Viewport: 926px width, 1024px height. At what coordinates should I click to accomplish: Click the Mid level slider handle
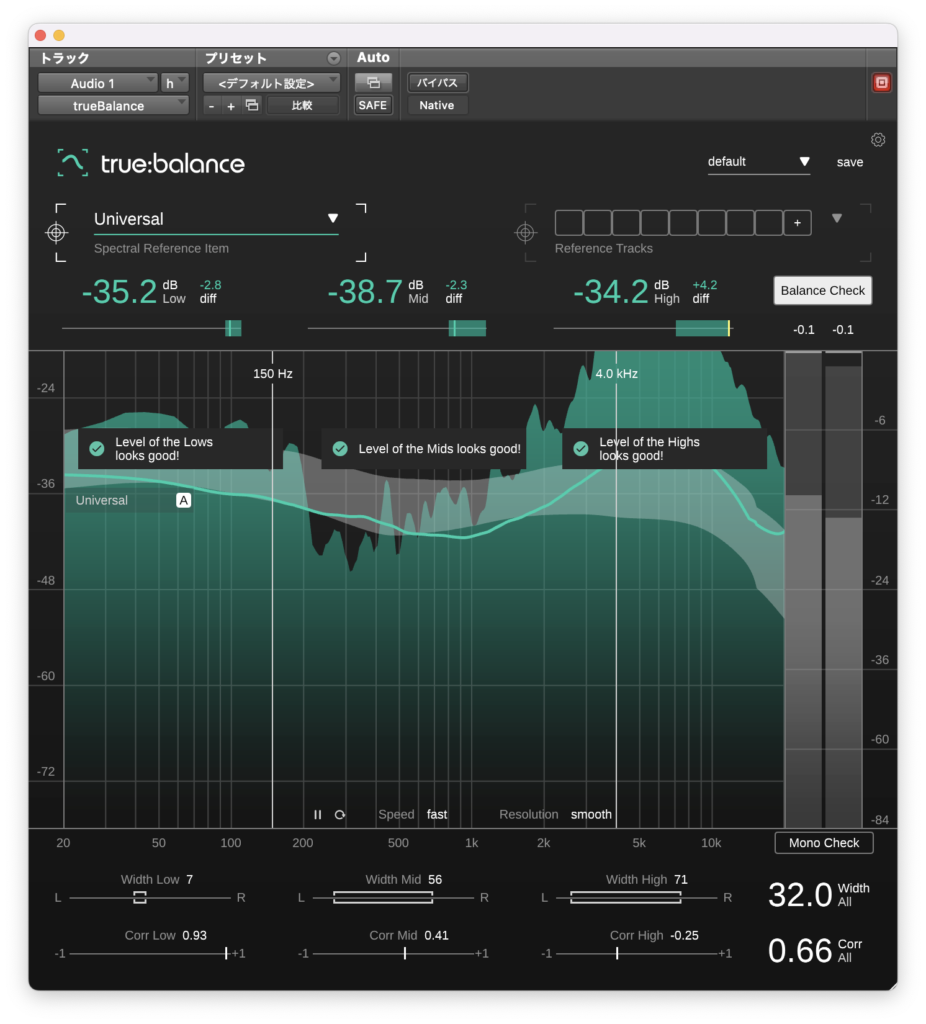click(467, 328)
